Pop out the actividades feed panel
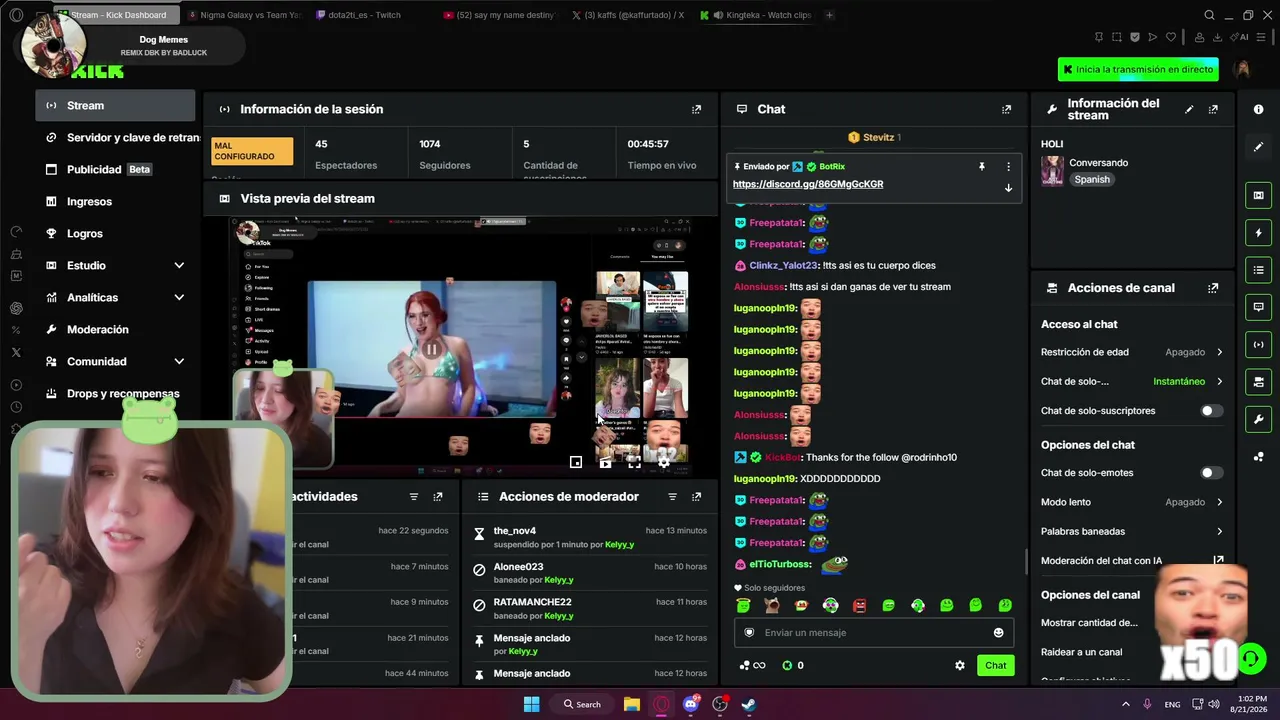This screenshot has width=1280, height=720. point(438,497)
